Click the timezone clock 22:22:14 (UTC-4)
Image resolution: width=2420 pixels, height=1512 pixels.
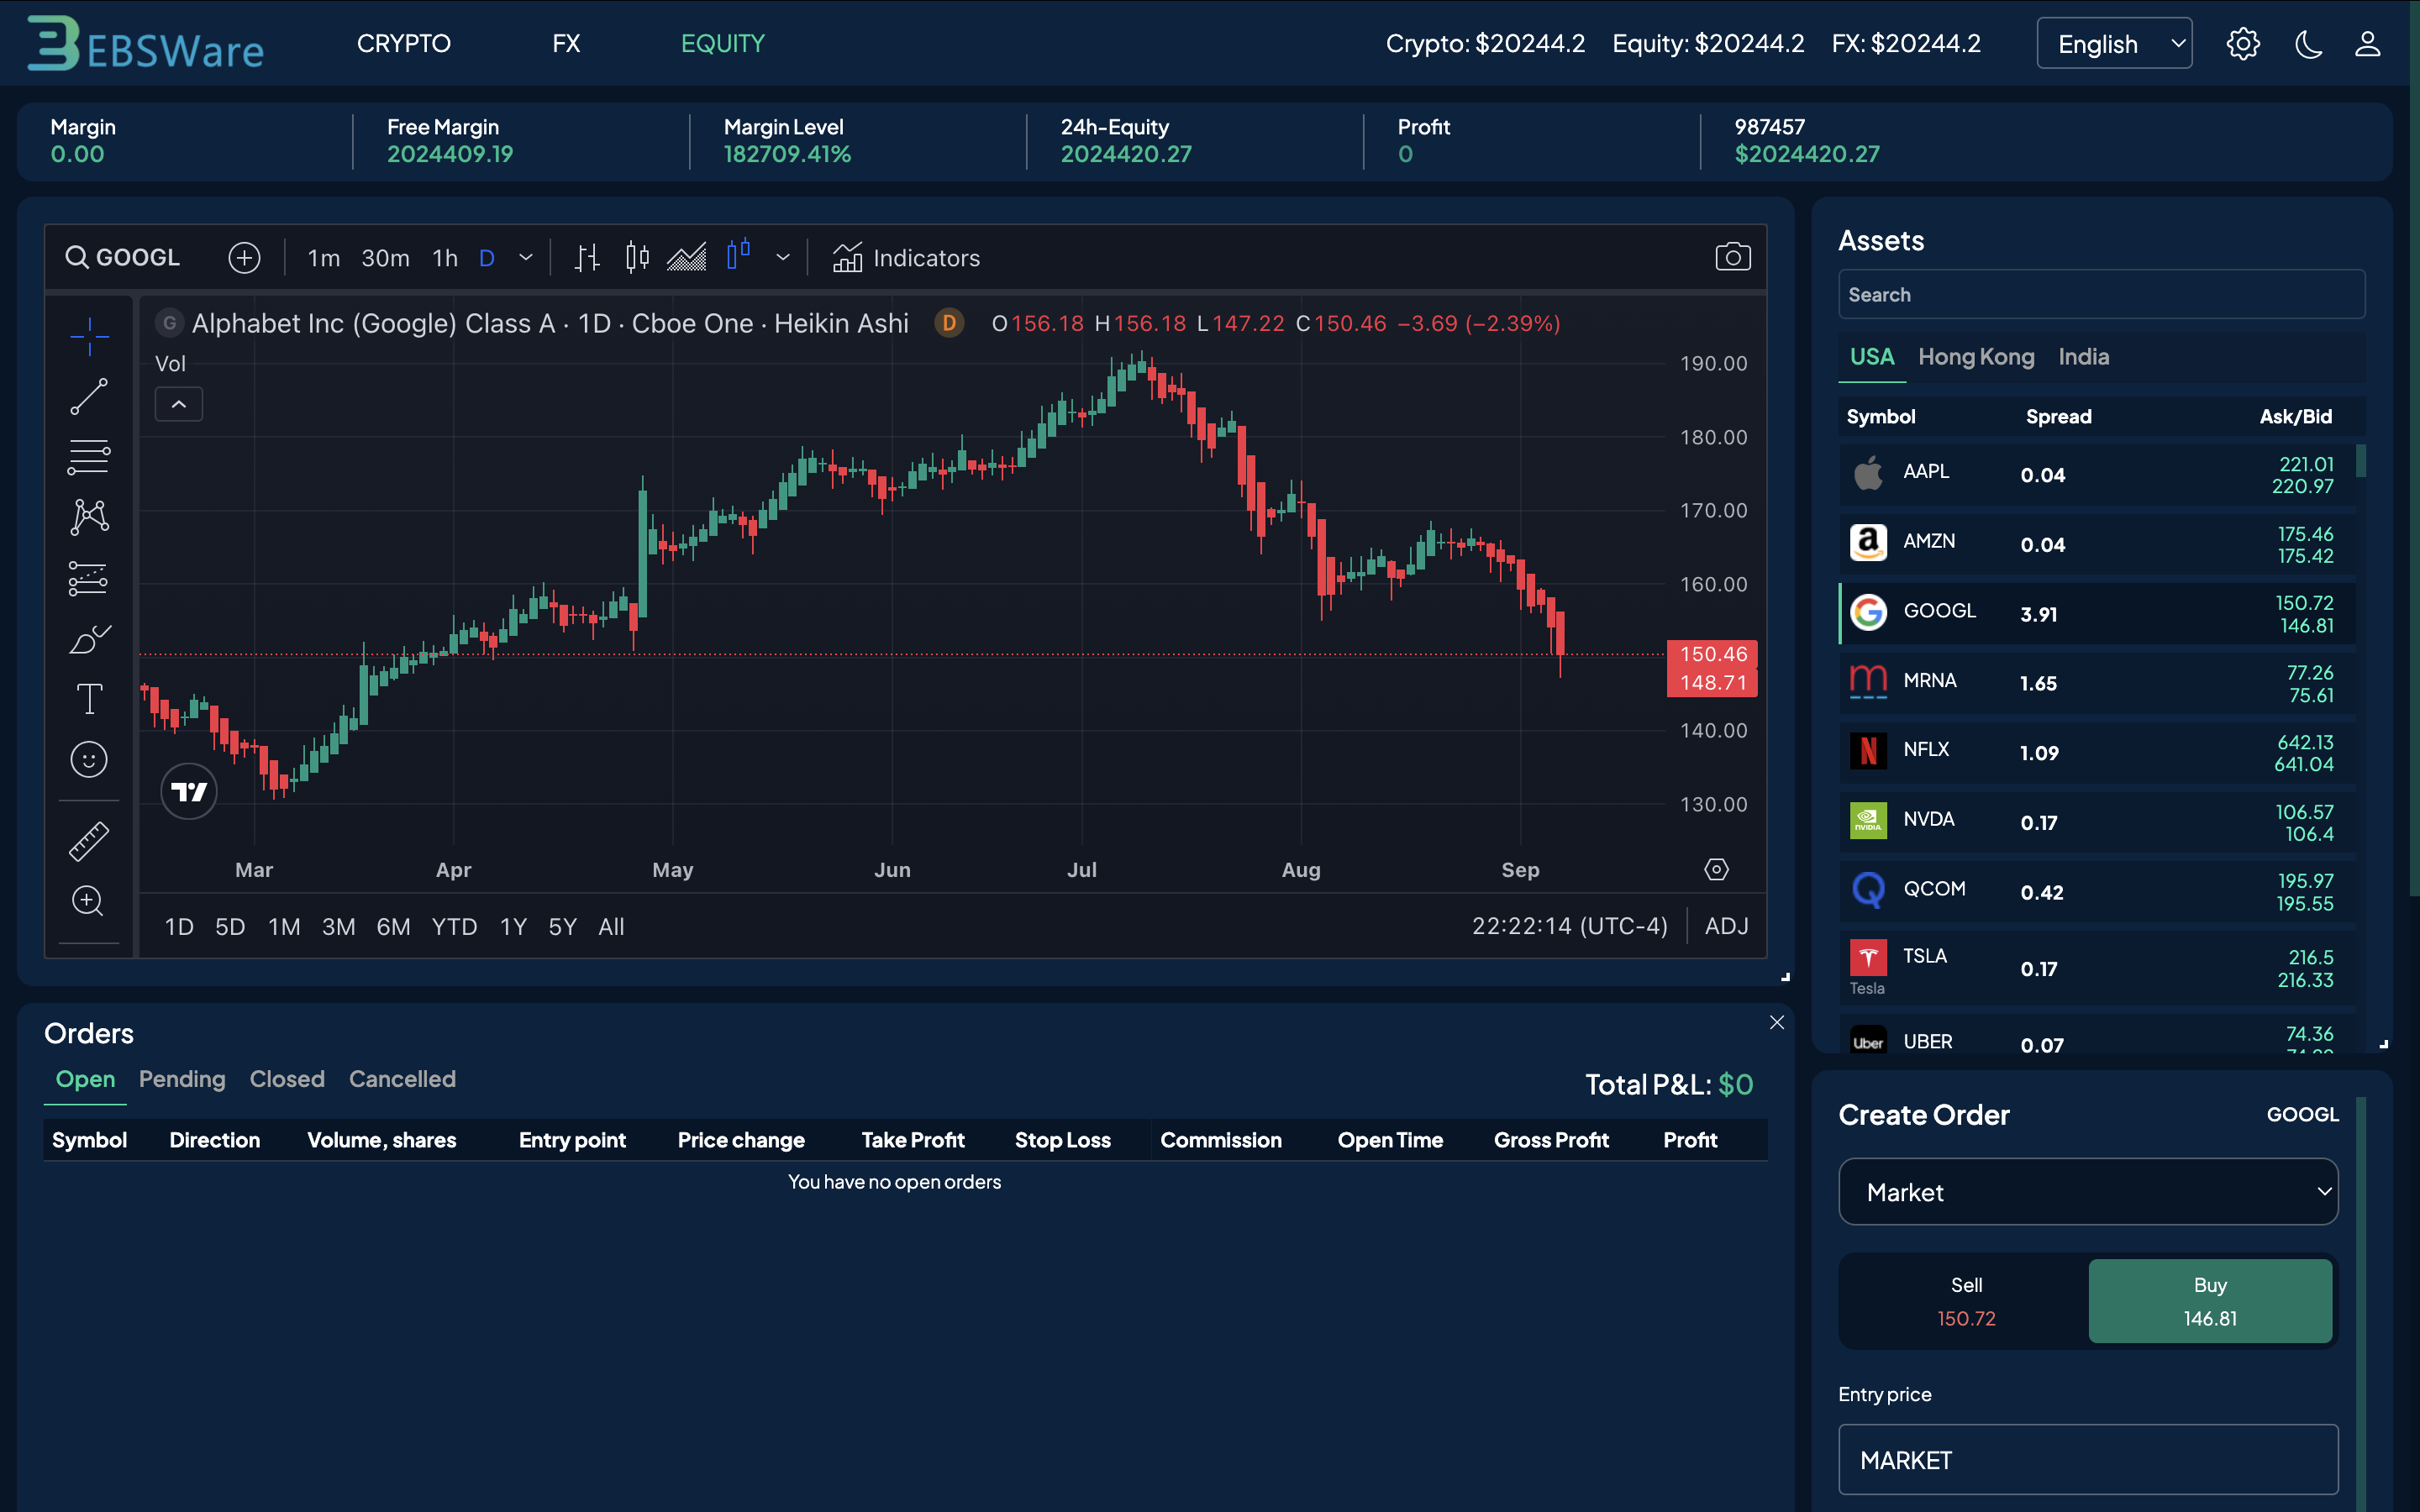(1569, 927)
